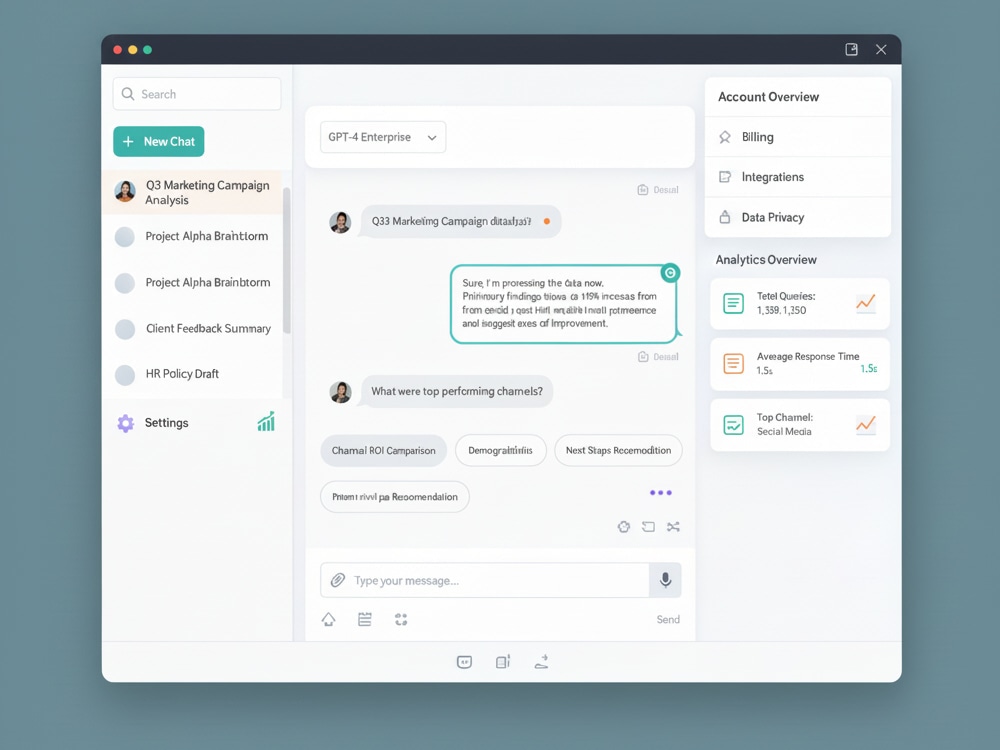This screenshot has height=750, width=1000.
Task: Click the Detail icon above first message
Action: (x=643, y=189)
